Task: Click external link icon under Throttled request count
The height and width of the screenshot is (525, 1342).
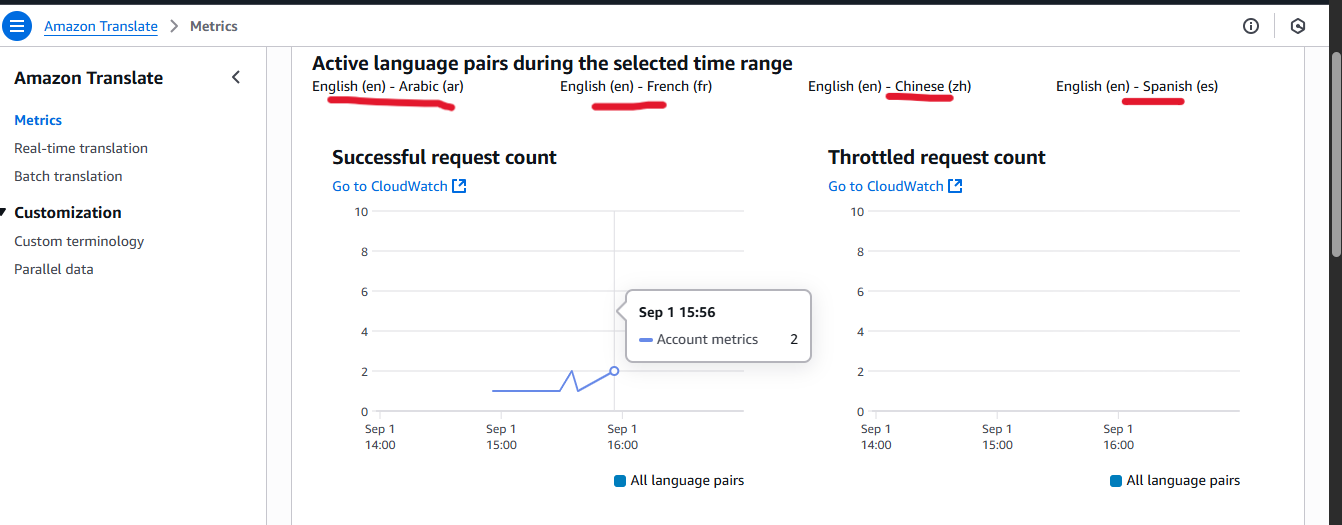Action: [955, 186]
